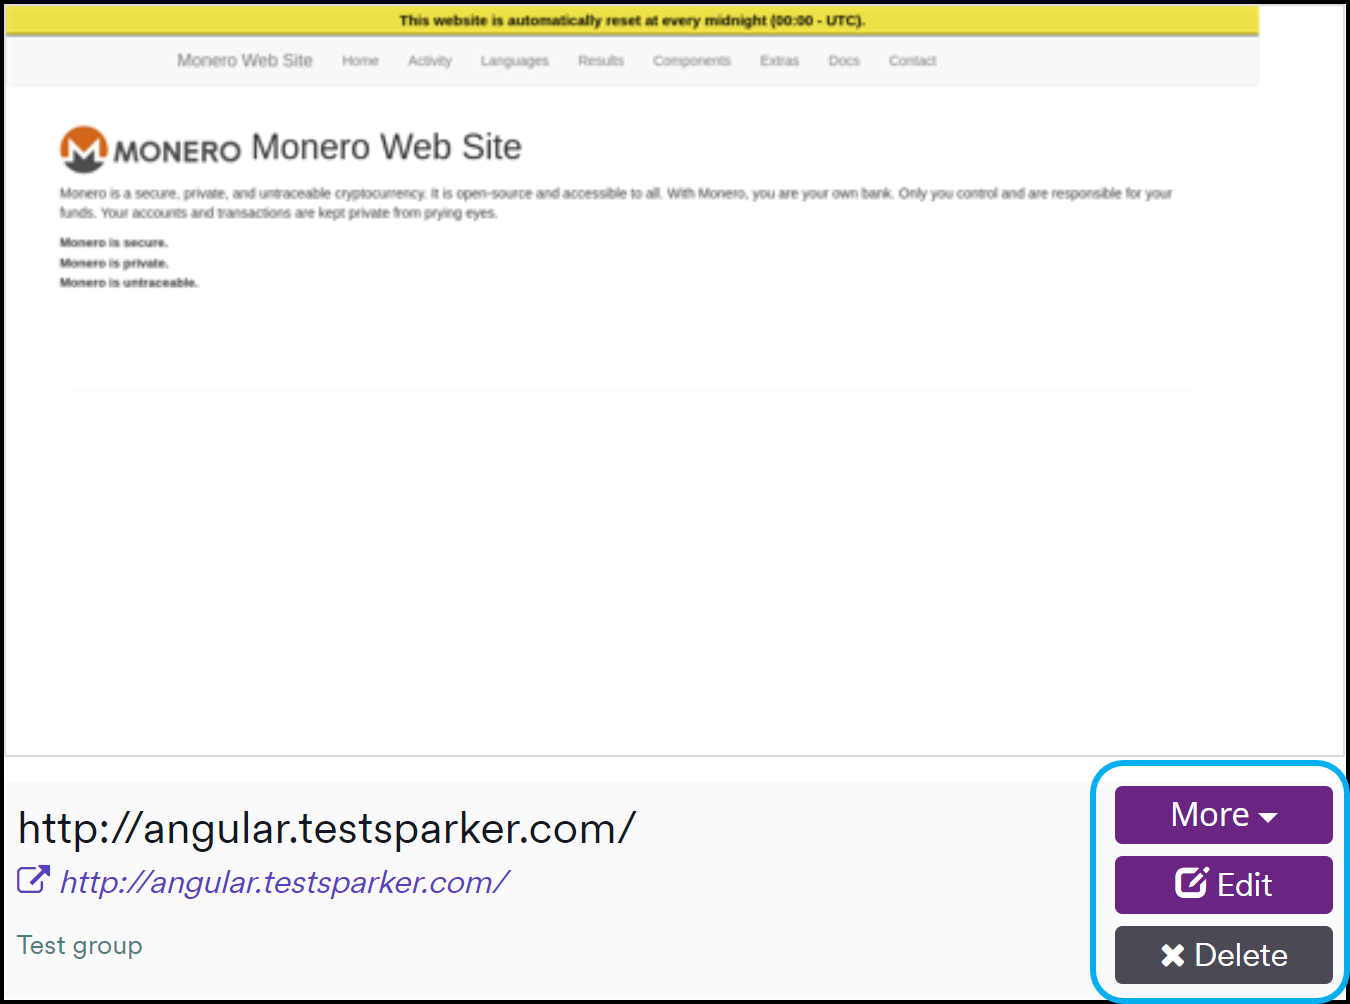Viewport: 1350px width, 1004px height.
Task: Open the Contact nav link
Action: tap(912, 61)
